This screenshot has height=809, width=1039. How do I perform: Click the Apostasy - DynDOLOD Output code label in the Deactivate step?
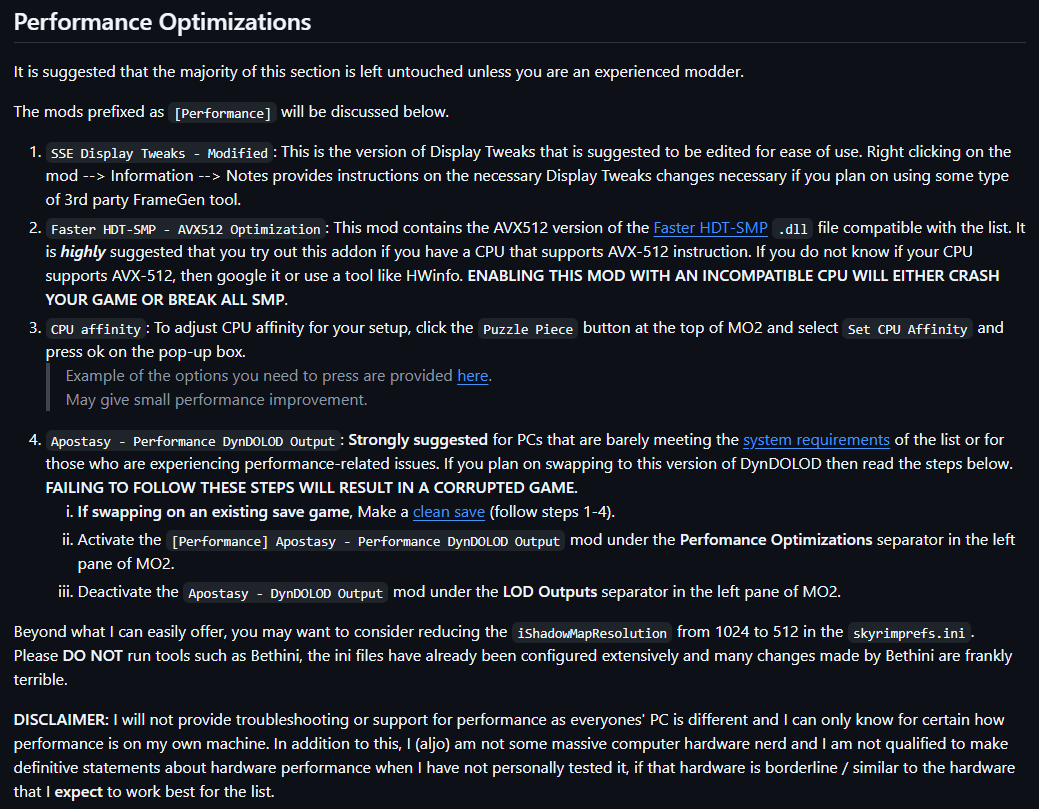click(286, 593)
